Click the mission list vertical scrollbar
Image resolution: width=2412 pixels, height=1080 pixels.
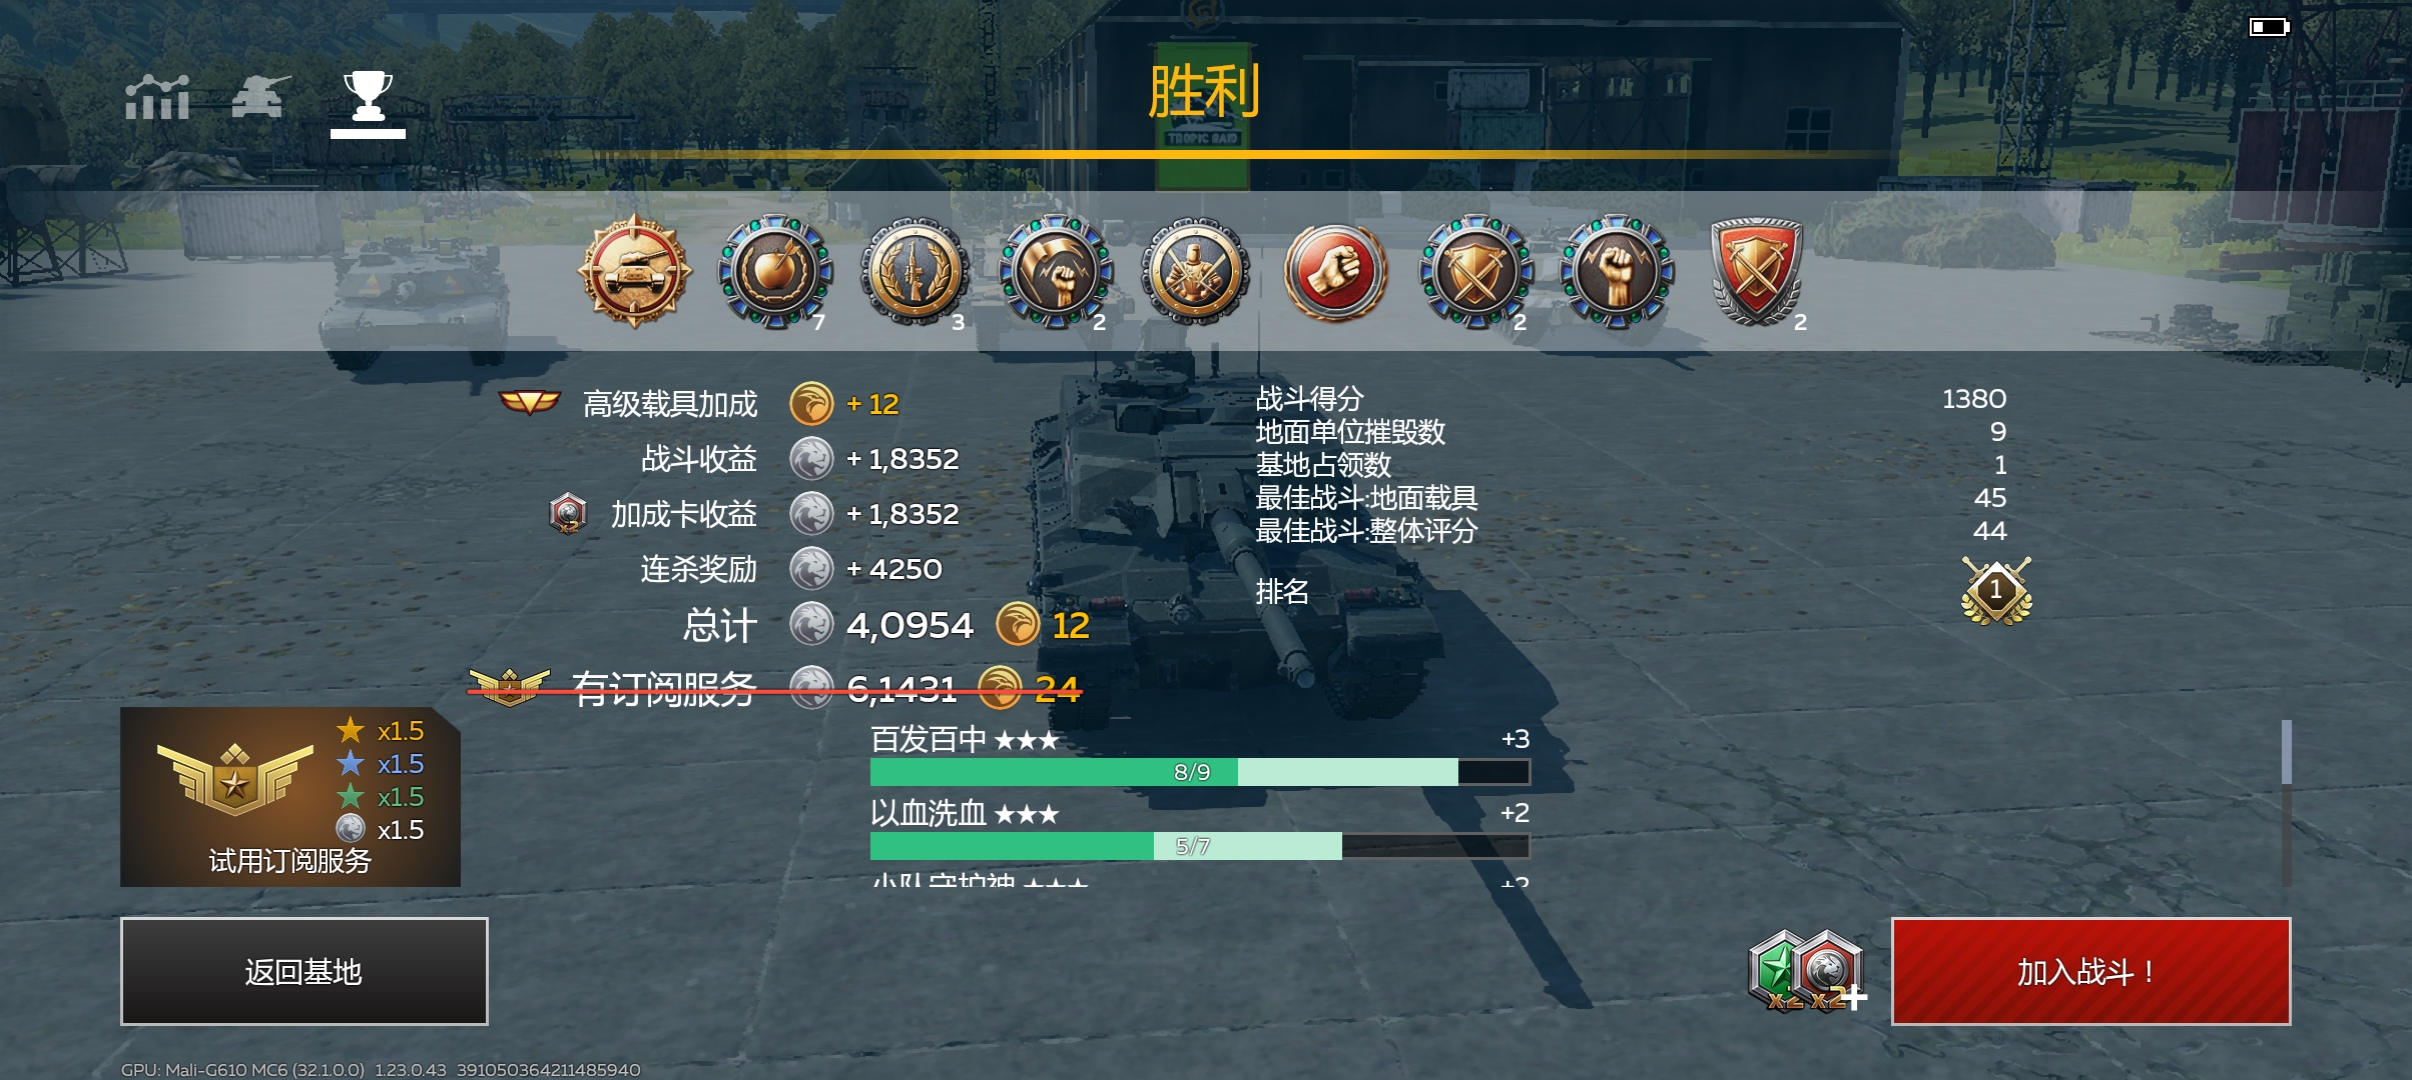coord(2286,802)
